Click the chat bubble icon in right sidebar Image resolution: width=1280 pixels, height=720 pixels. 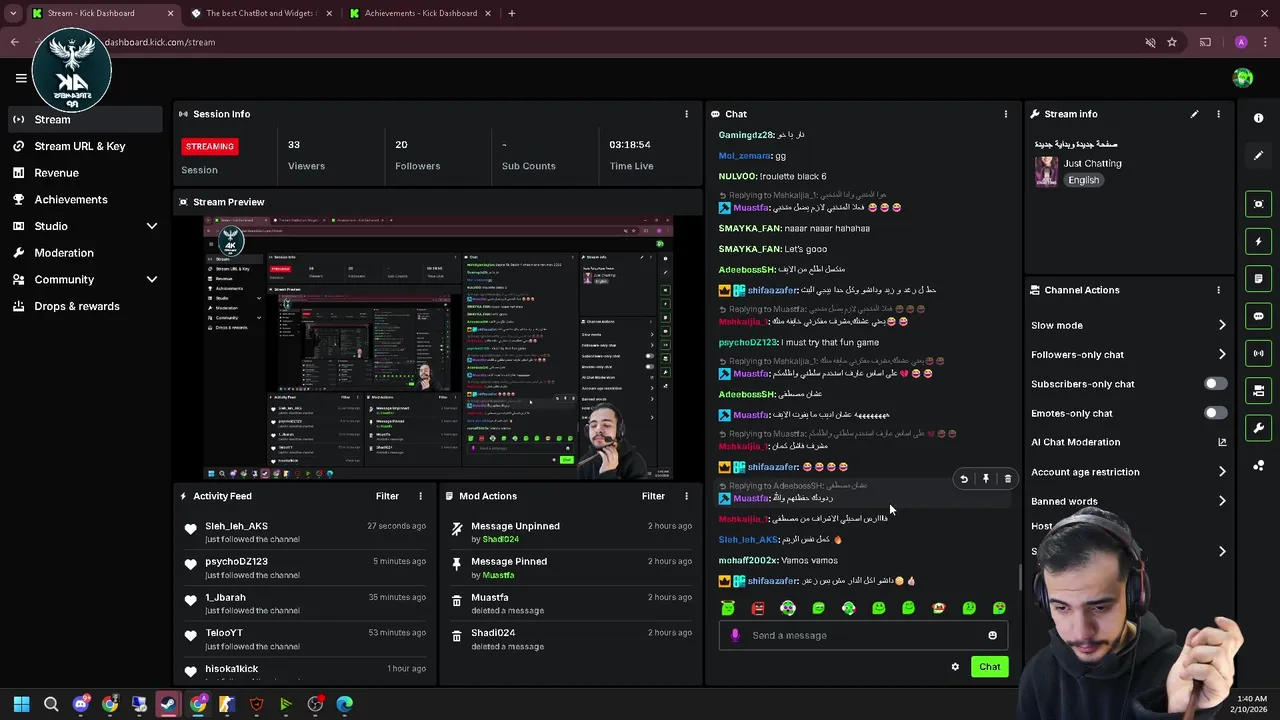[x=1259, y=316]
